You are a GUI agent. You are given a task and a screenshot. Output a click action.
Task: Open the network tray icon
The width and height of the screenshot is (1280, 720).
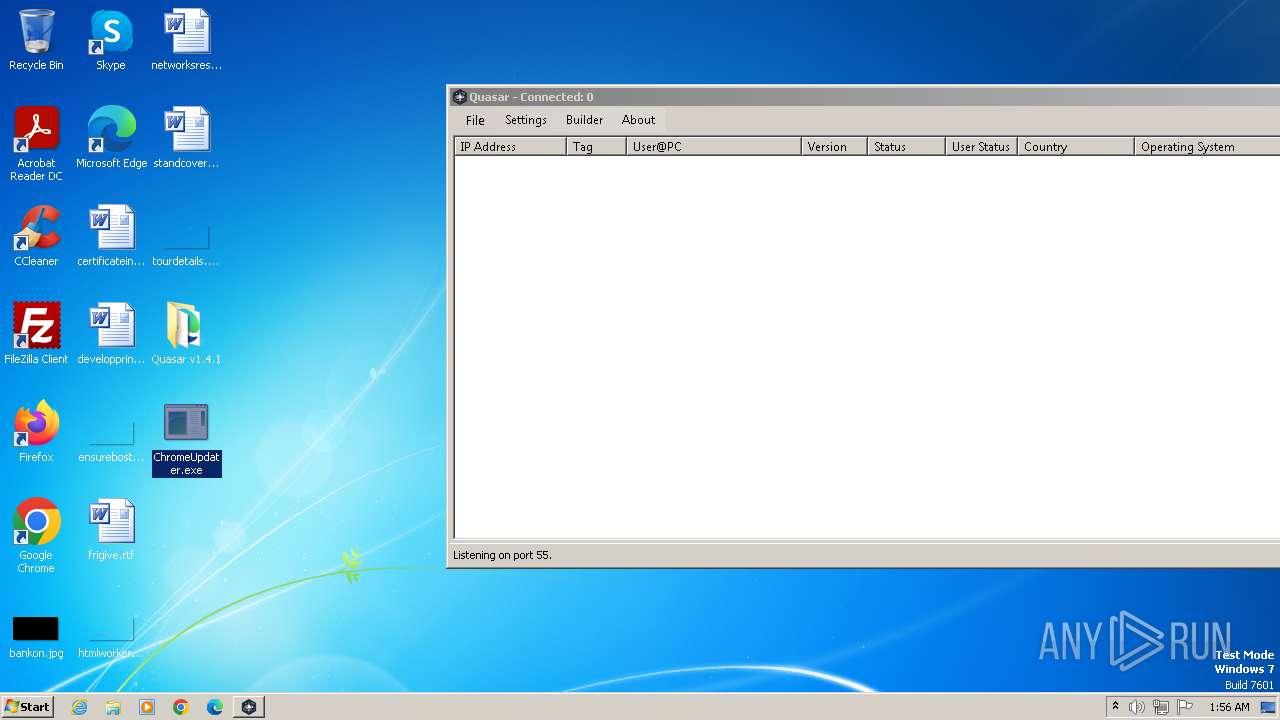point(1161,707)
